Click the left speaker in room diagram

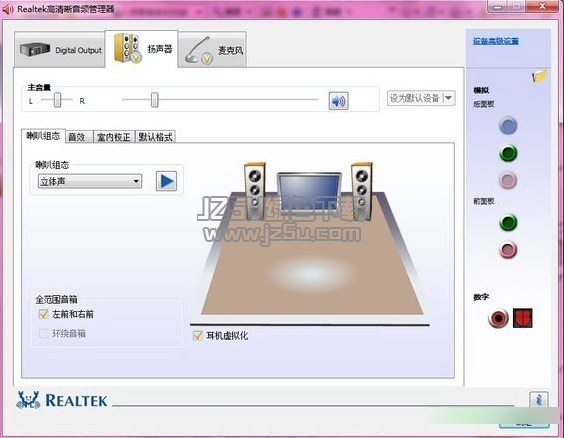255,191
